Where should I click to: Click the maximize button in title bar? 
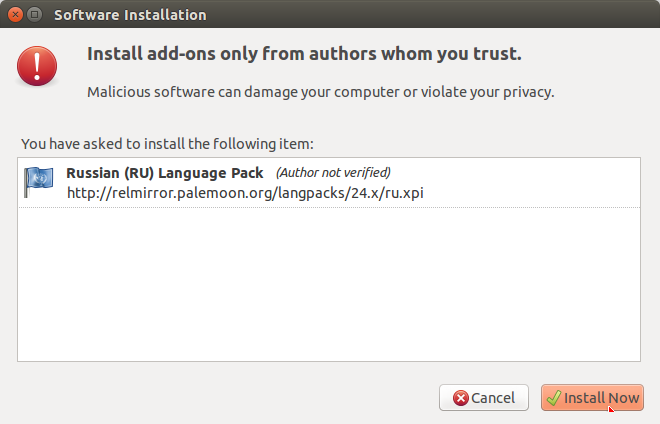coord(35,15)
